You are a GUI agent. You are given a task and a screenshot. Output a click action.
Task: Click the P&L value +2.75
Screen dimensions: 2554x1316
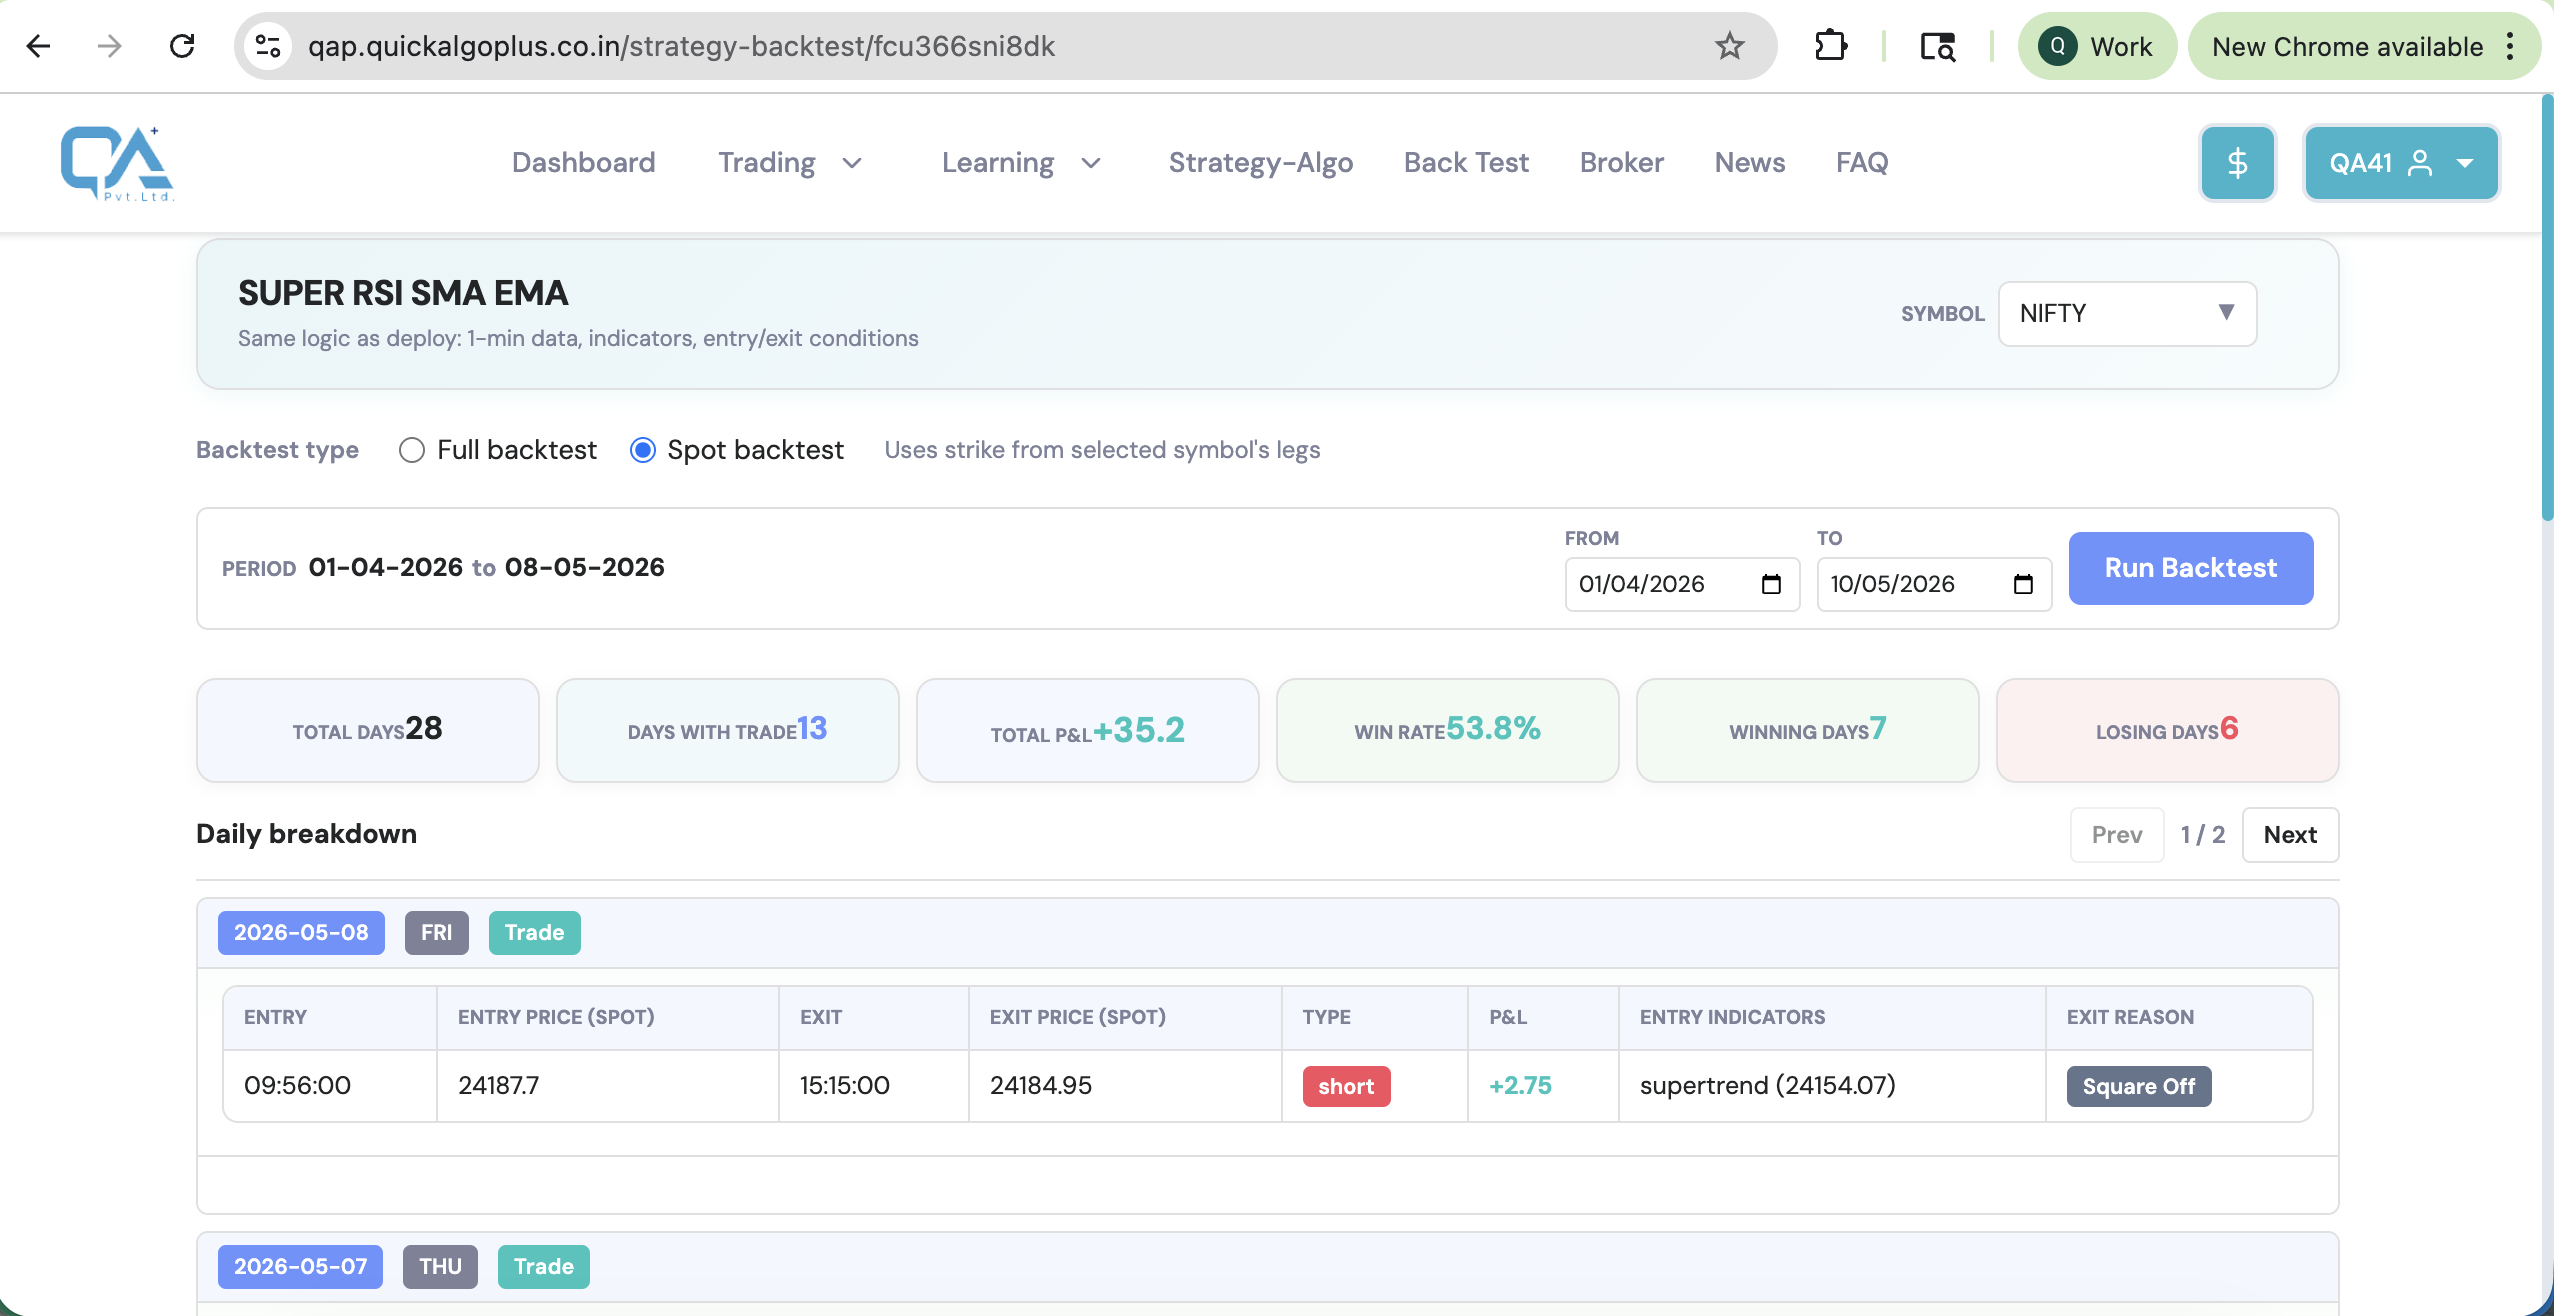tap(1520, 1086)
